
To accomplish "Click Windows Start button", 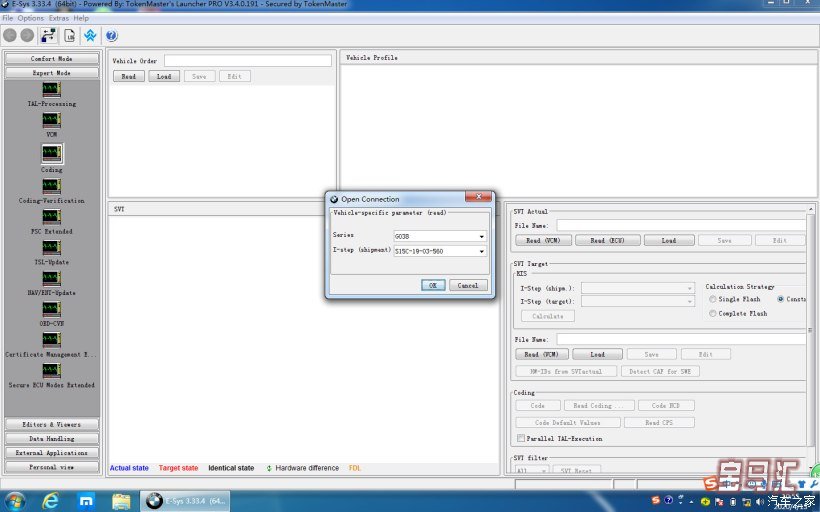I will (x=14, y=502).
